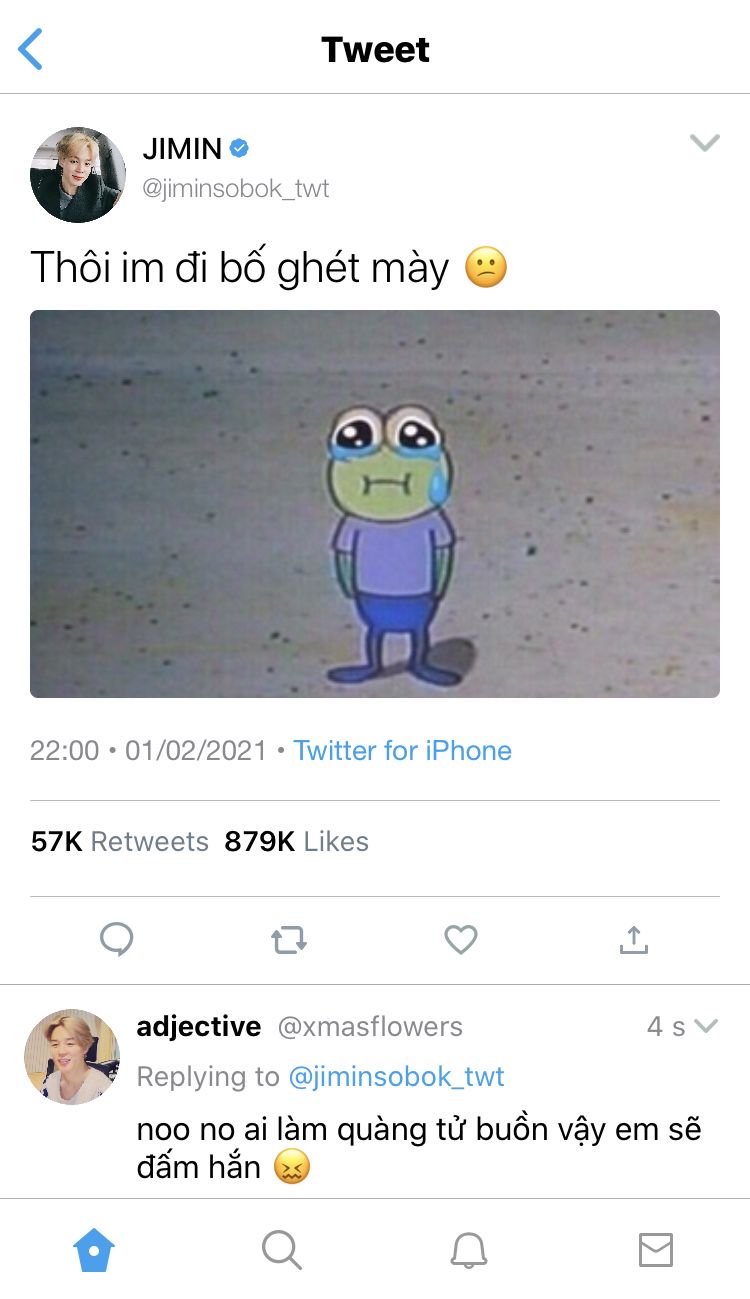The width and height of the screenshot is (750, 1299).
Task: View the 57K Retweets list
Action: [120, 842]
